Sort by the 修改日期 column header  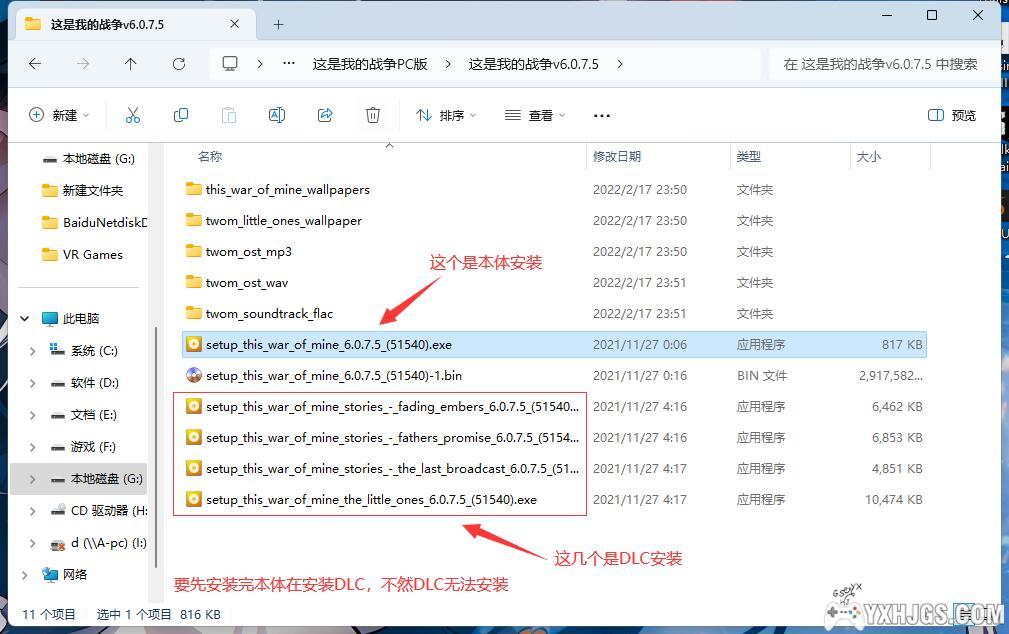tap(617, 157)
